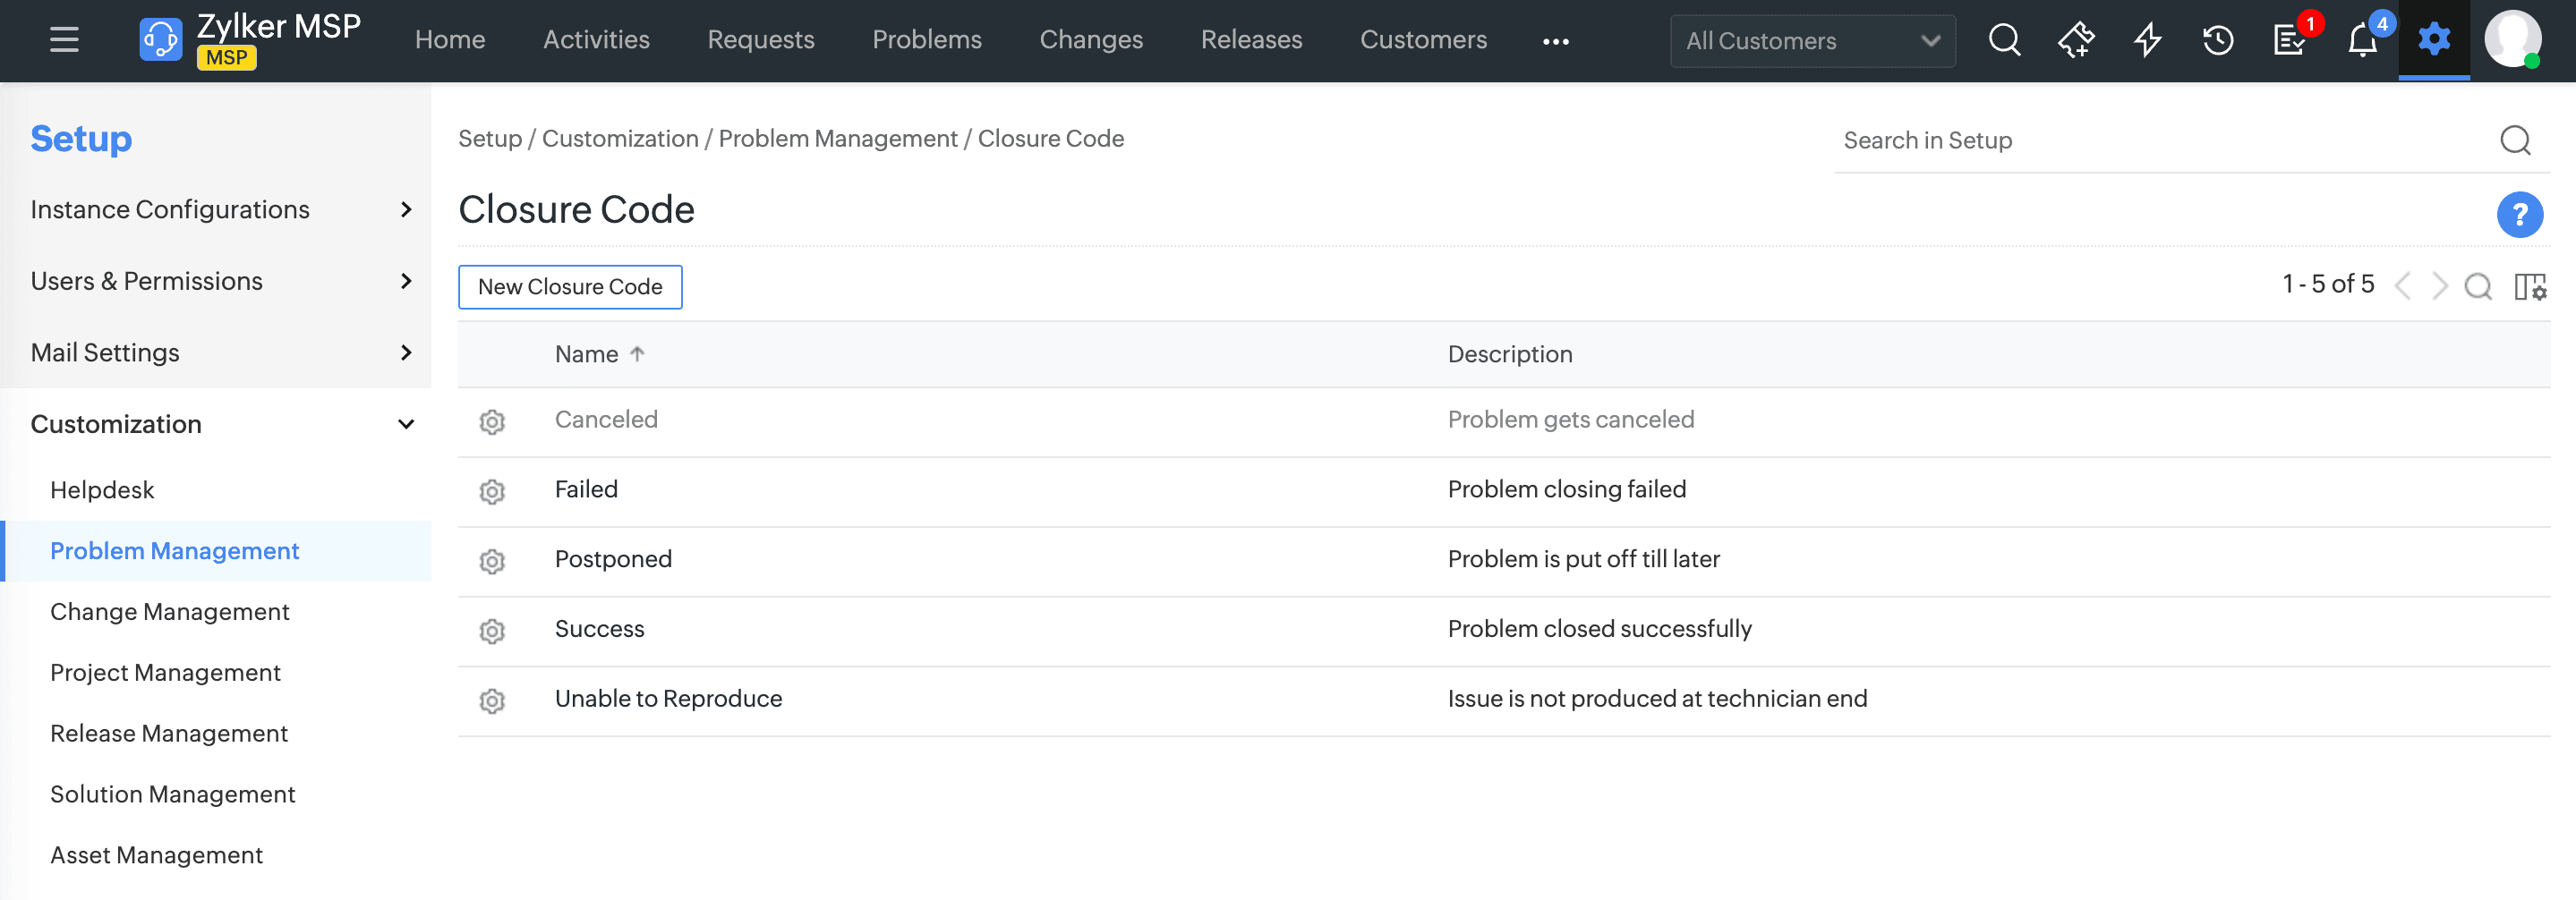This screenshot has width=2576, height=900.
Task: Open the gear menu for Unable to Reproduce
Action: pyautogui.click(x=492, y=700)
